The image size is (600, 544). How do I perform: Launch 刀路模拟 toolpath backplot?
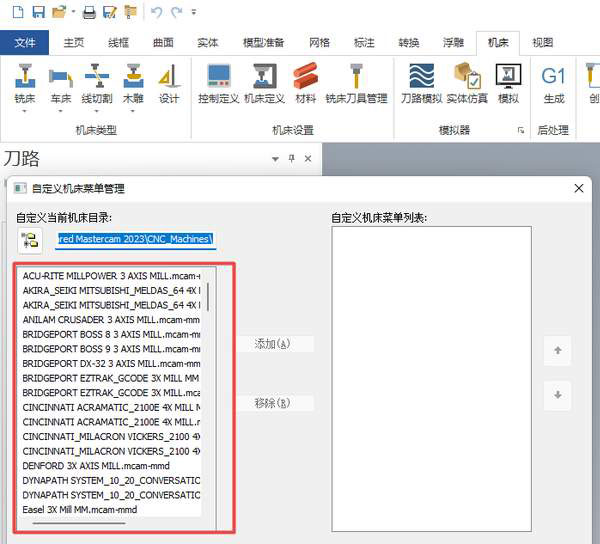coord(421,83)
